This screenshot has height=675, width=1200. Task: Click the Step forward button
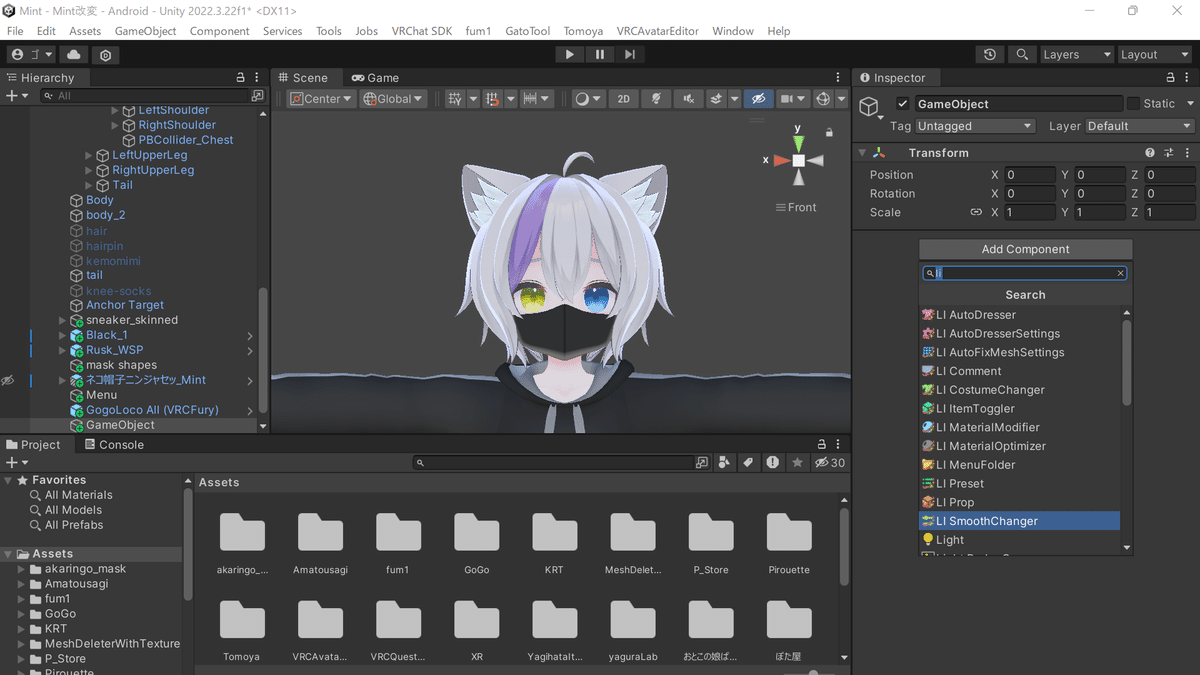coord(629,55)
